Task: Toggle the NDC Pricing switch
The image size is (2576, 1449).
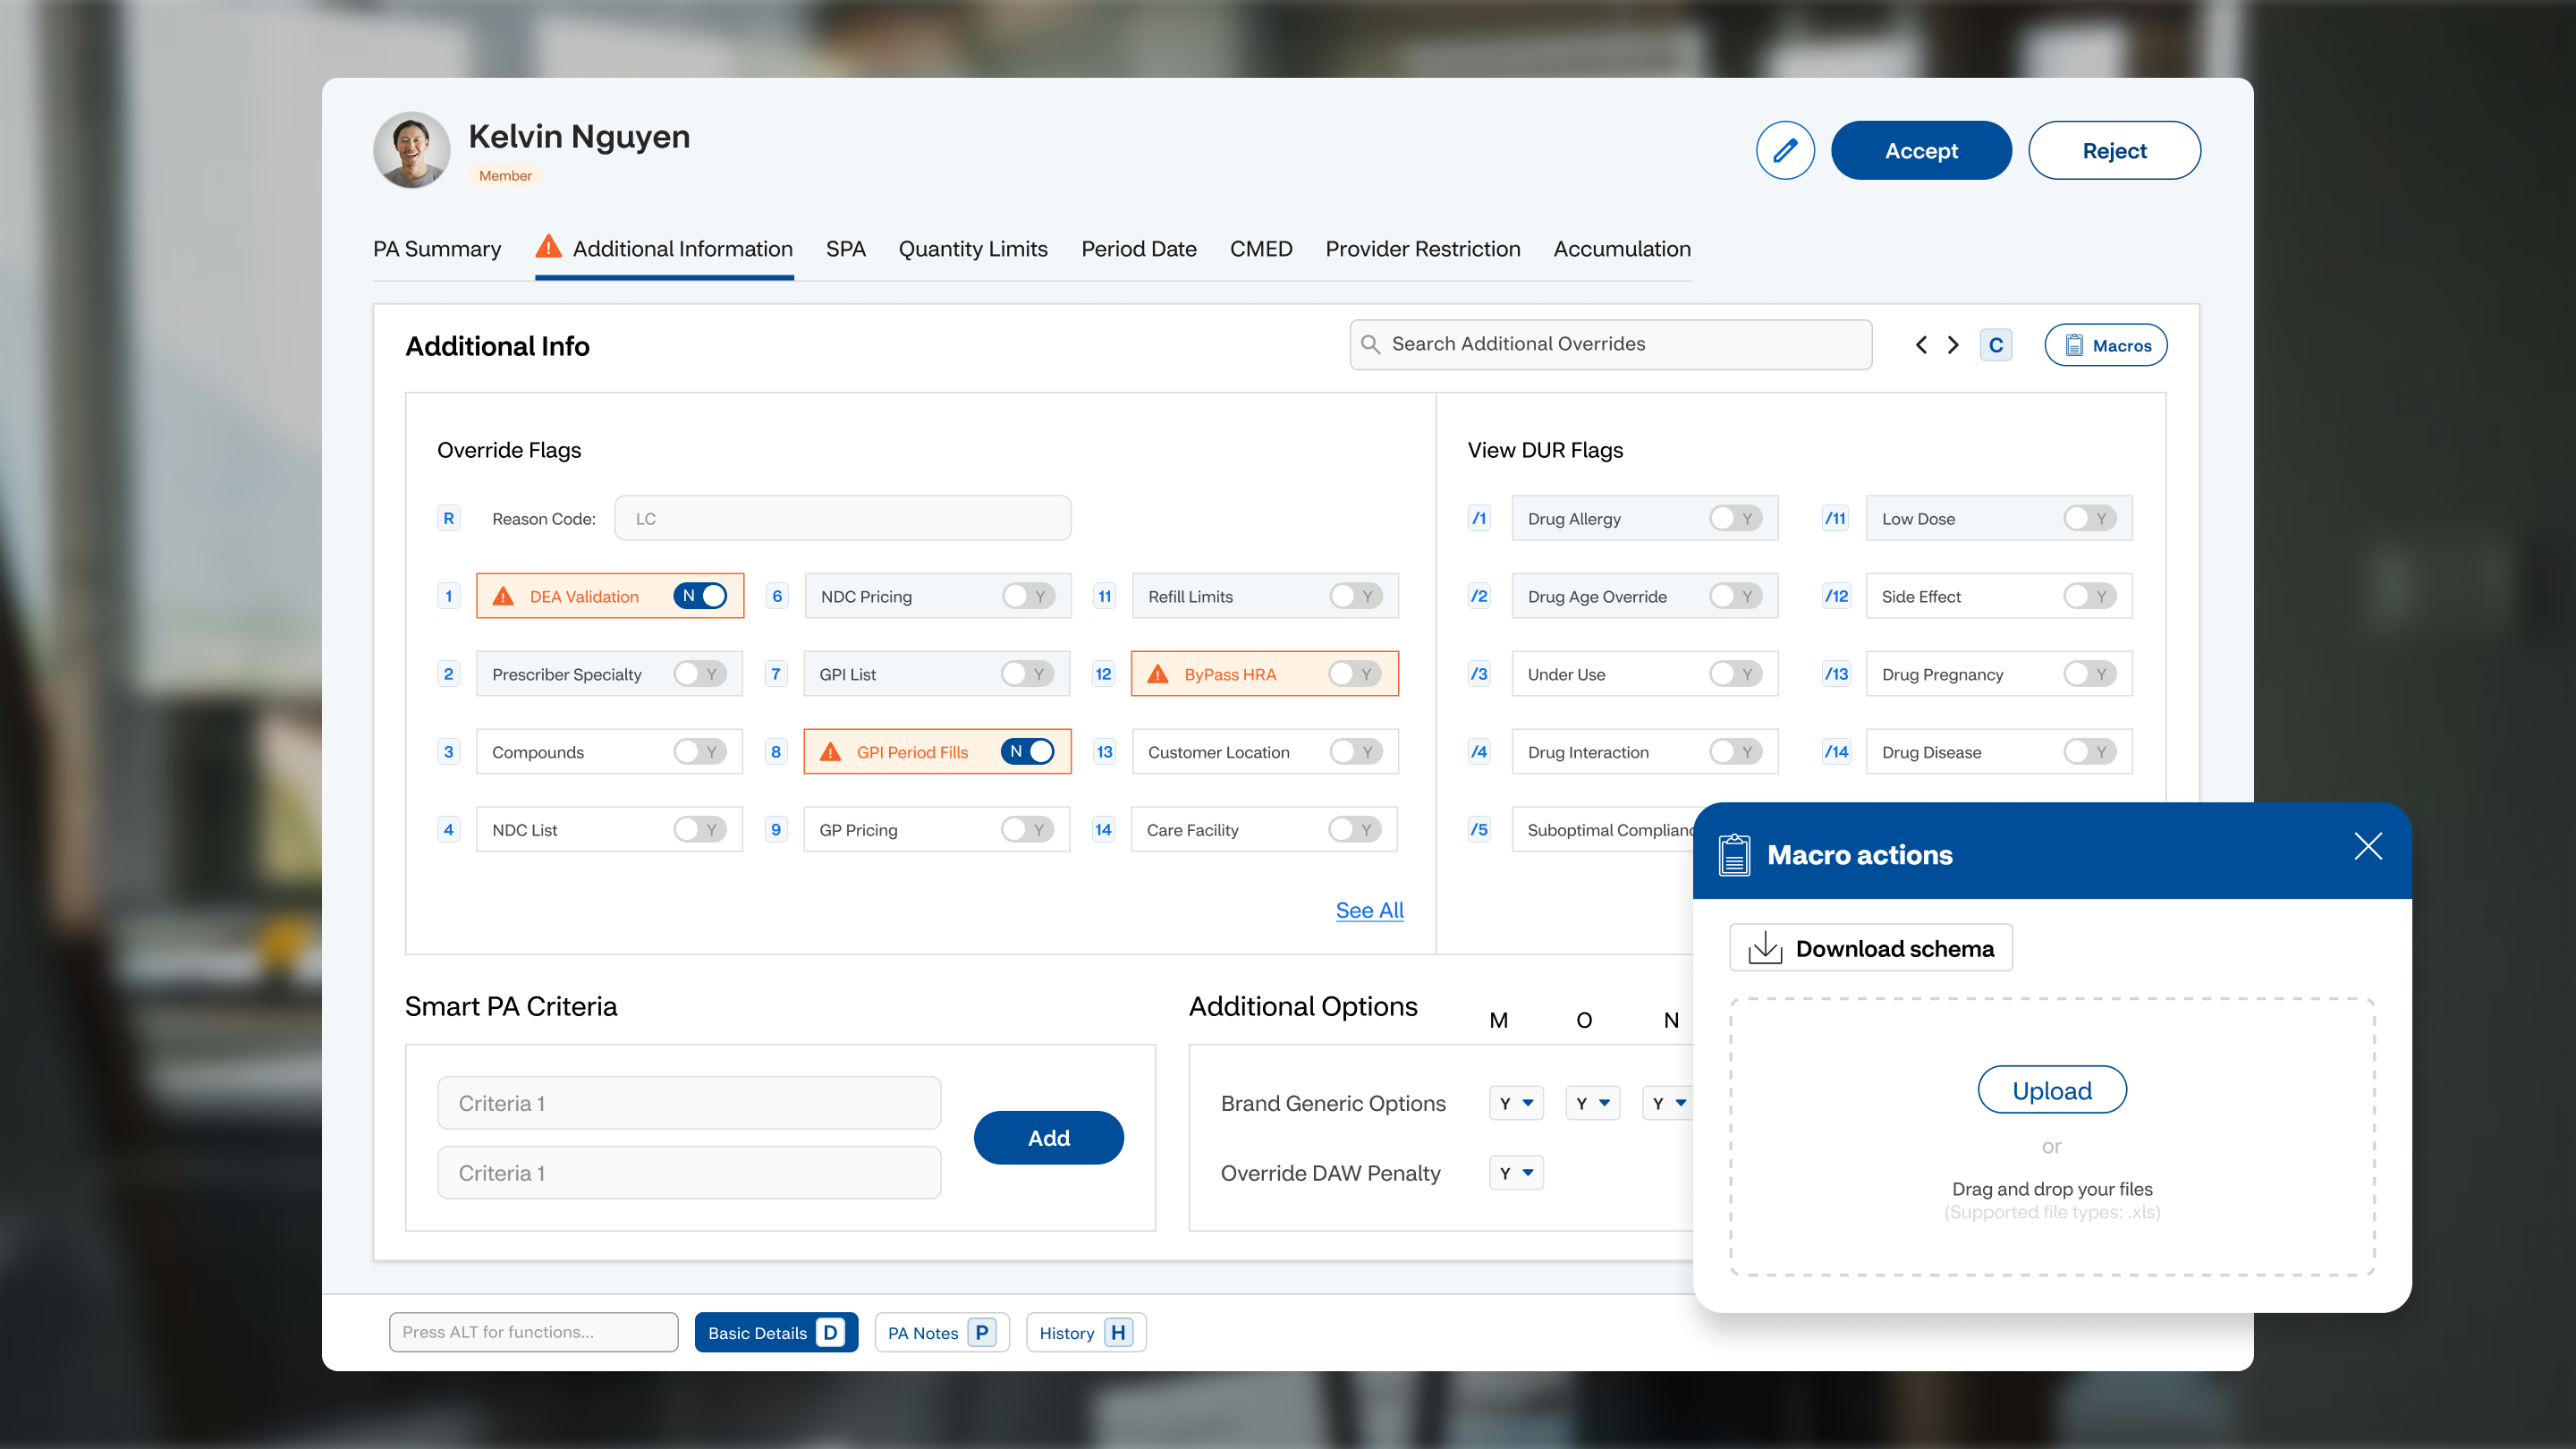Action: coord(1029,596)
